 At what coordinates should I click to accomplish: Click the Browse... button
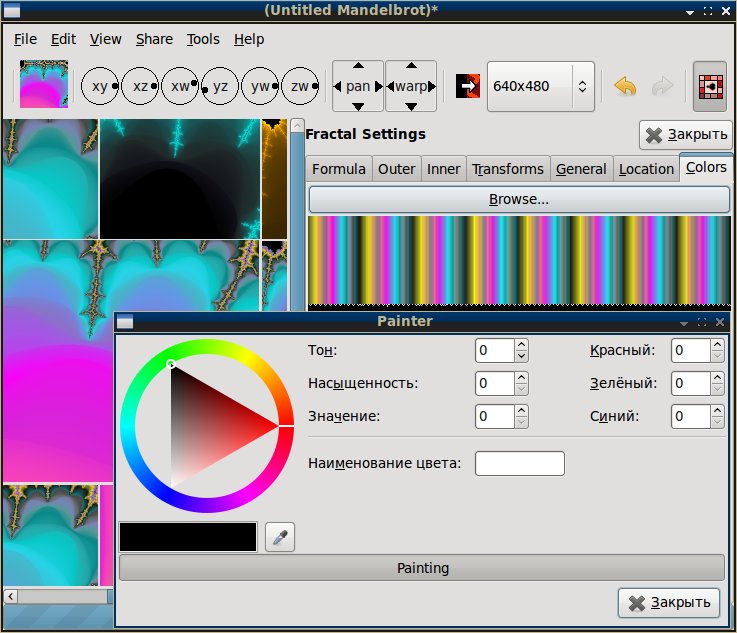(x=519, y=199)
